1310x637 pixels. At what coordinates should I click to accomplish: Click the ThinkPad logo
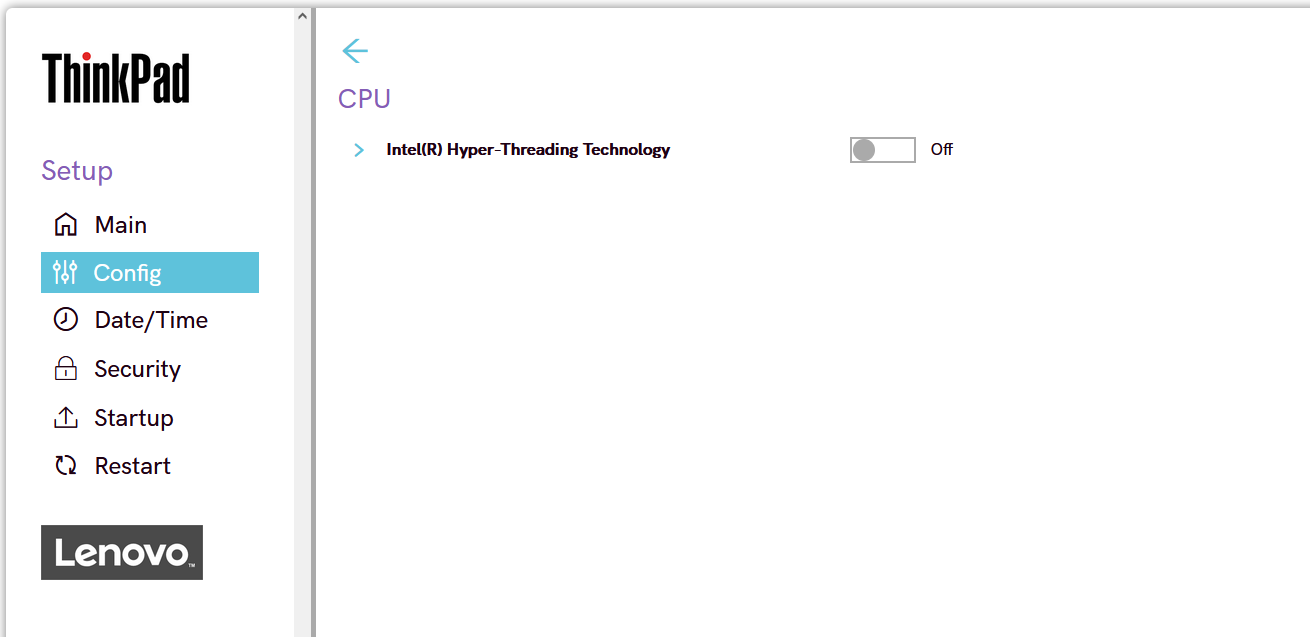tap(116, 78)
